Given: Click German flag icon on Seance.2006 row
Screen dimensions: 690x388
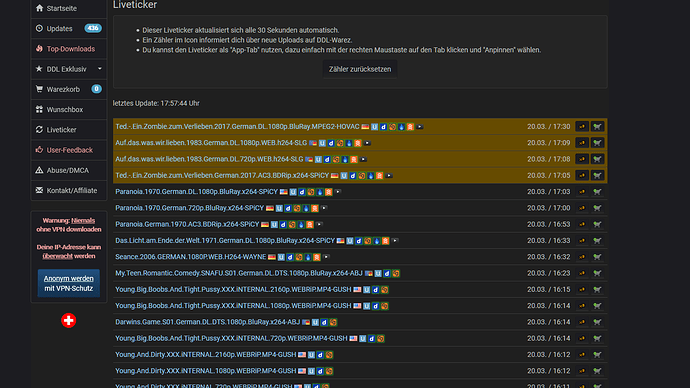Looking at the screenshot, I should [x=272, y=257].
